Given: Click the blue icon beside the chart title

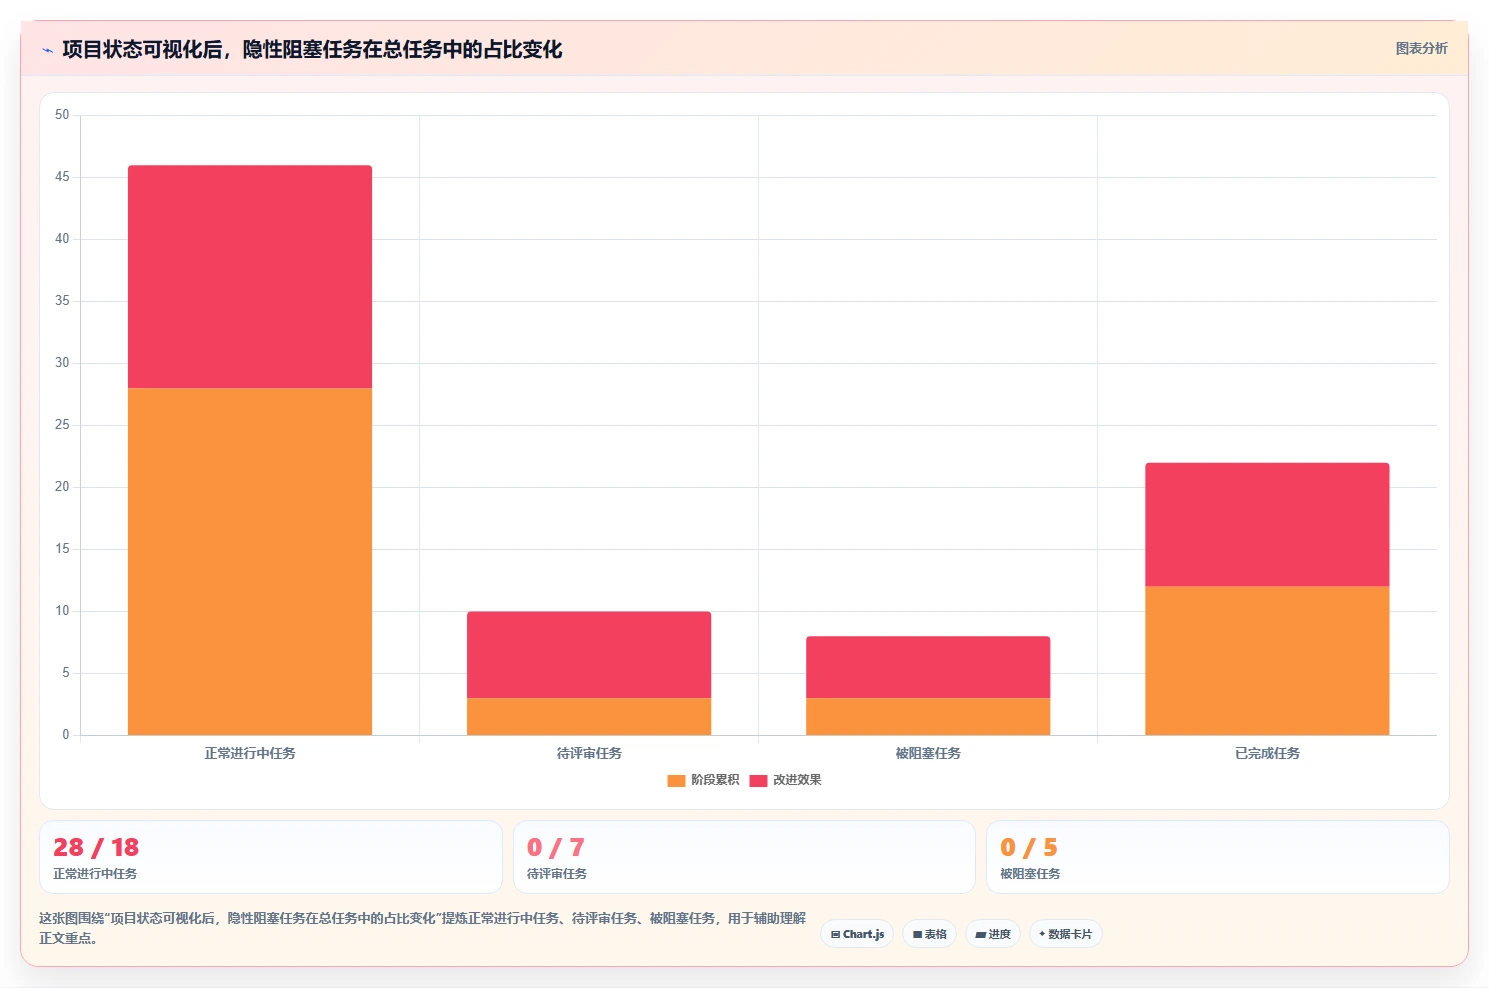Looking at the screenshot, I should (x=47, y=50).
